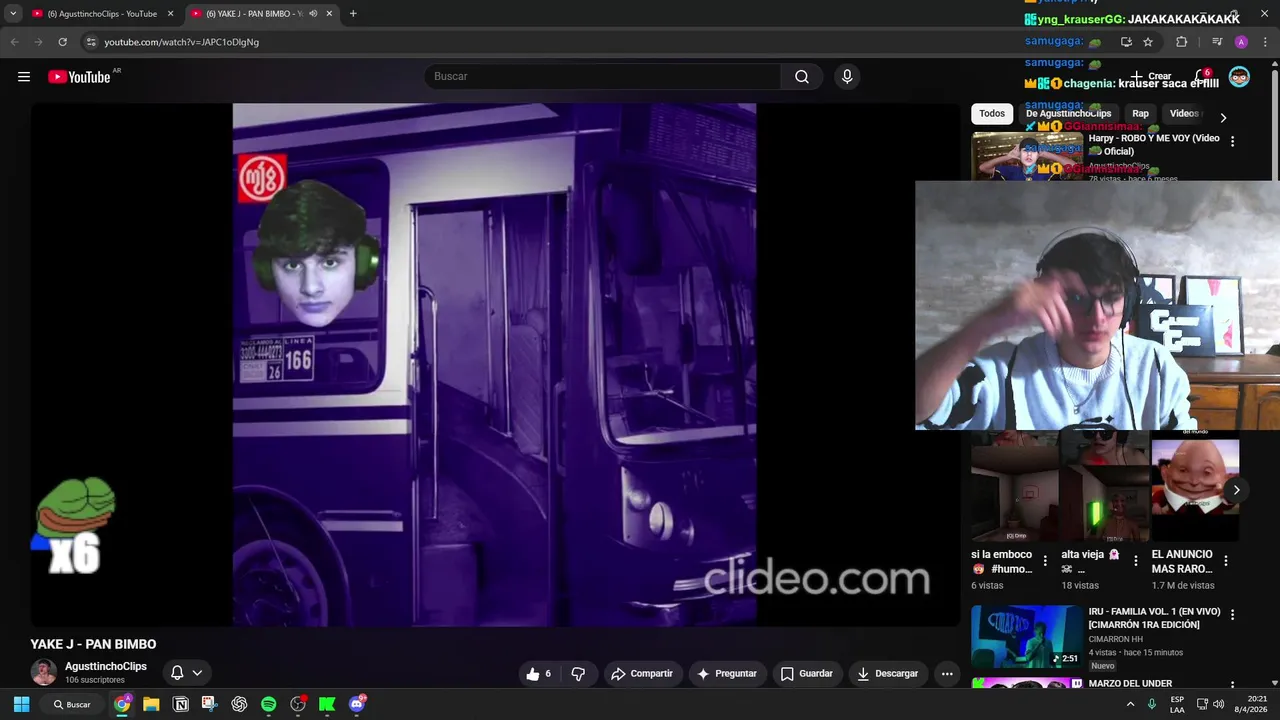Bookmark this page with the star
The width and height of the screenshot is (1280, 720).
click(x=1148, y=42)
